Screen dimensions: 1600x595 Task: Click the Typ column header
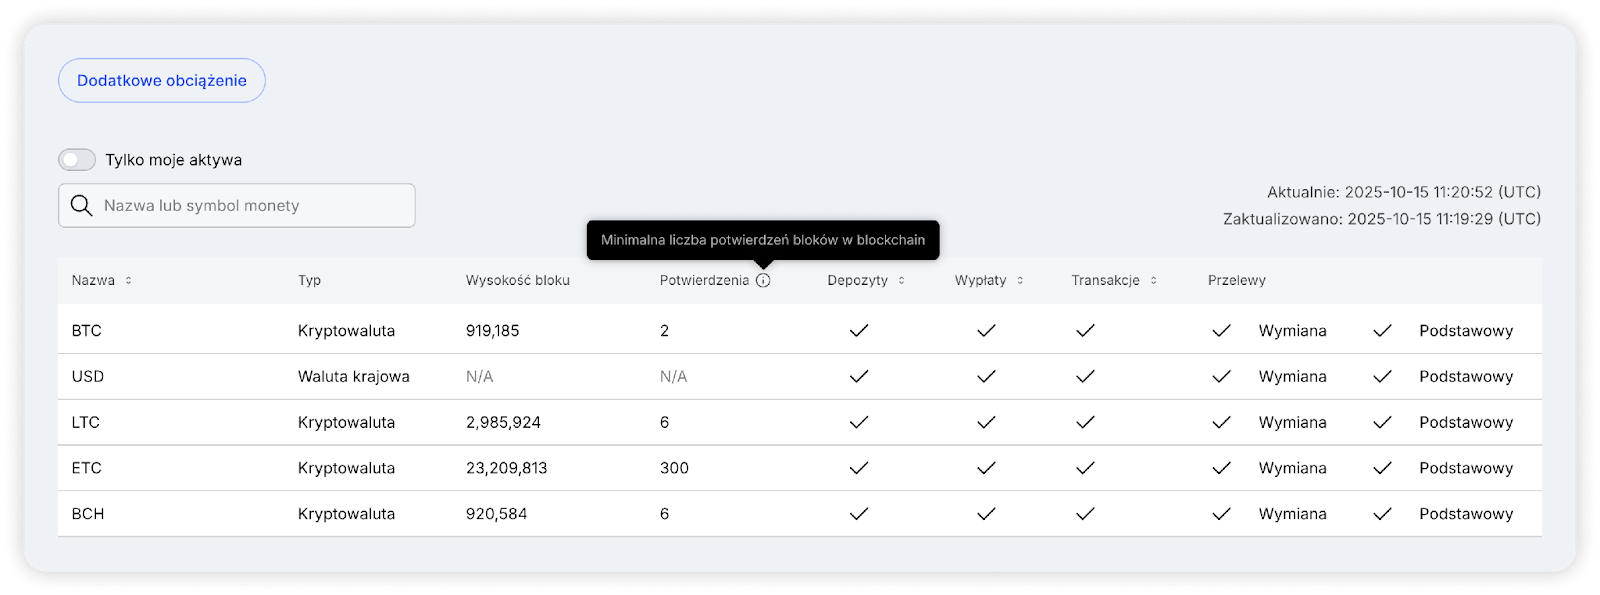[309, 281]
